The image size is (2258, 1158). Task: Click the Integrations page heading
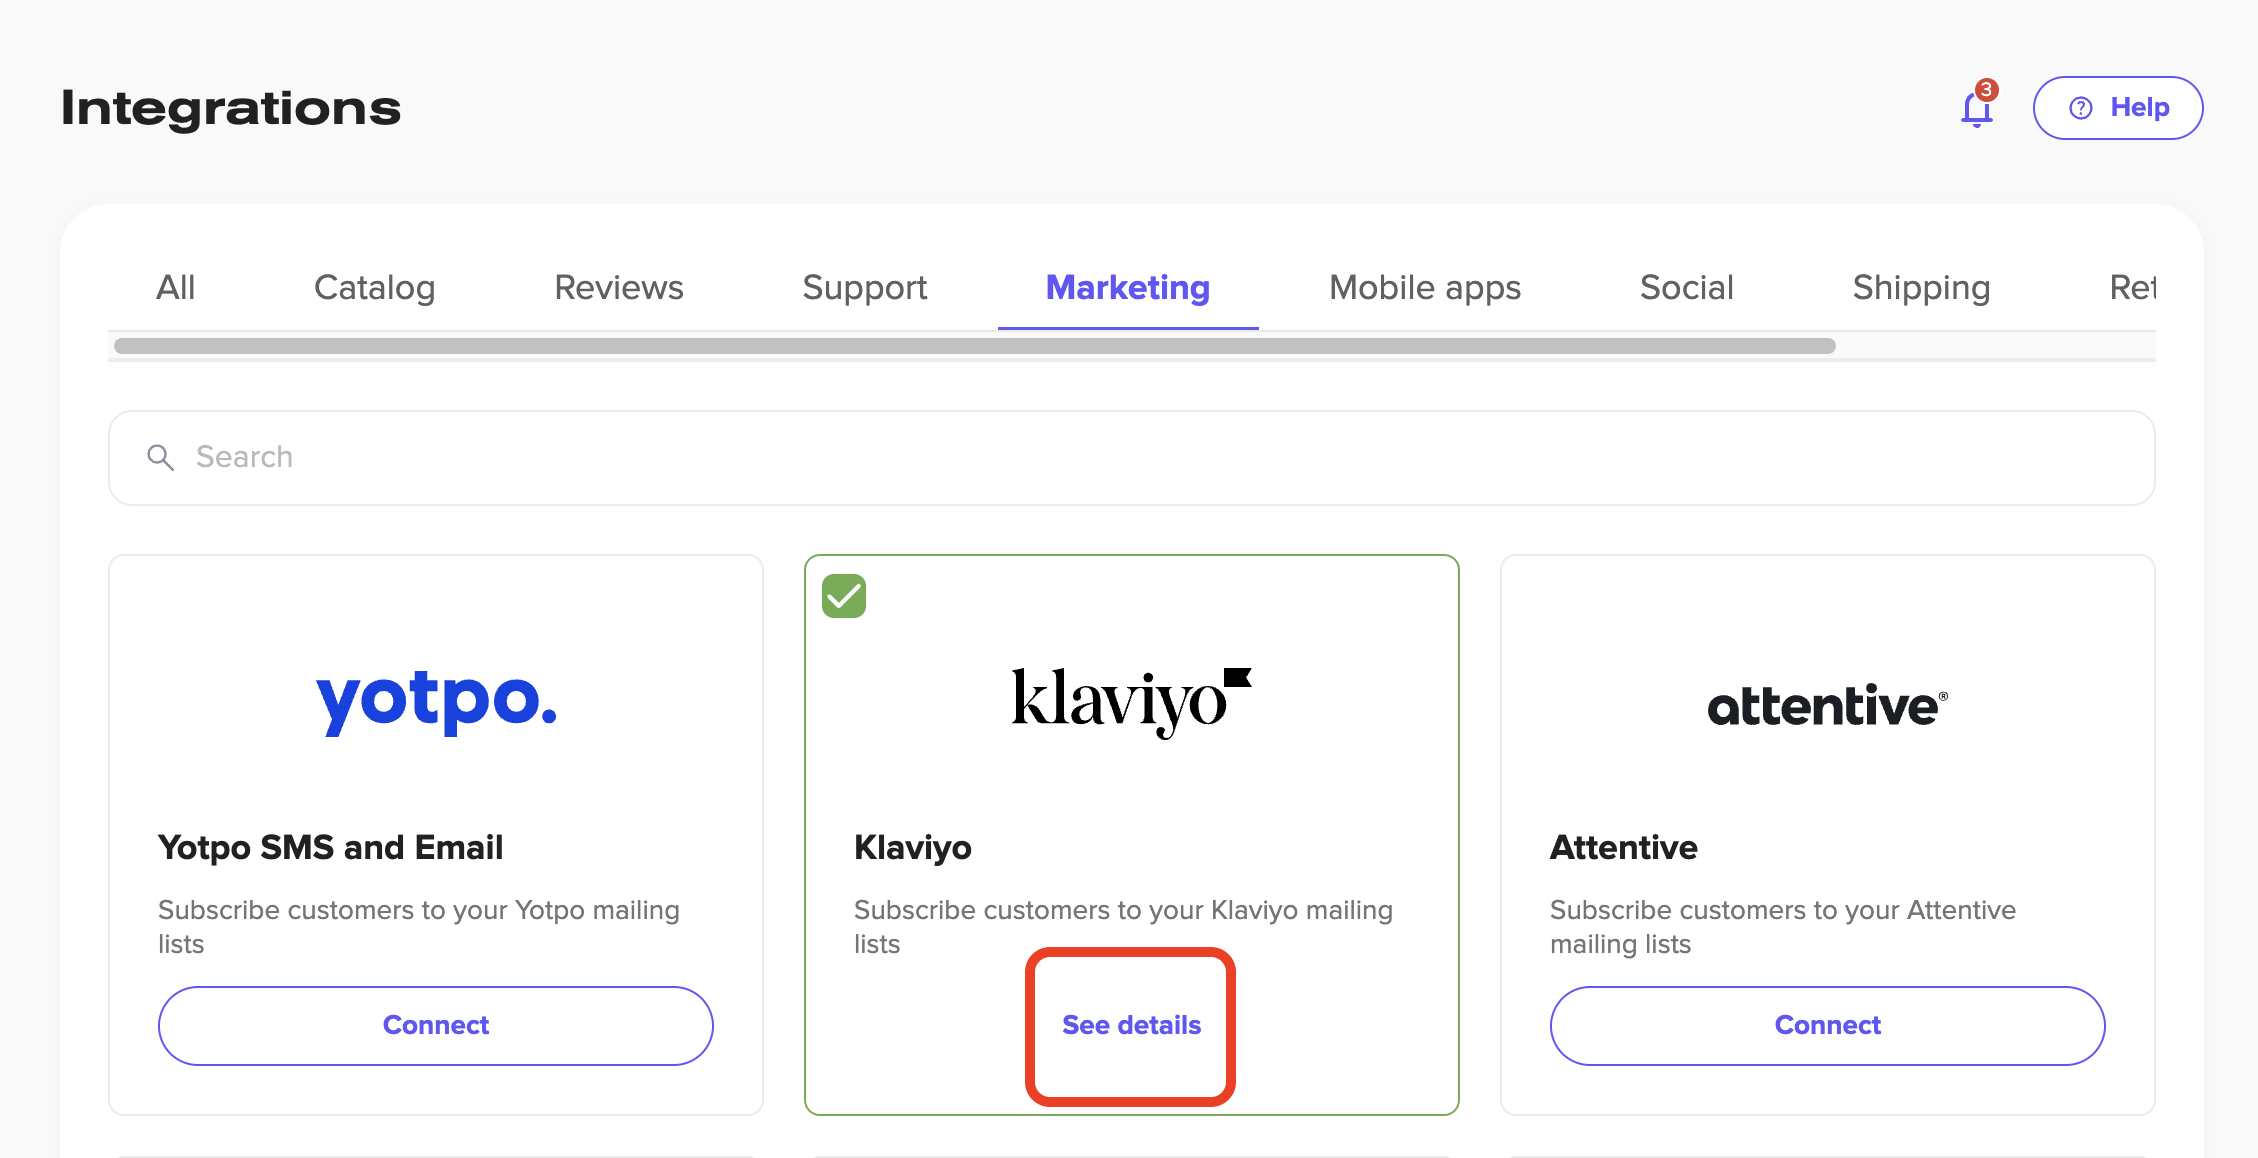[231, 108]
